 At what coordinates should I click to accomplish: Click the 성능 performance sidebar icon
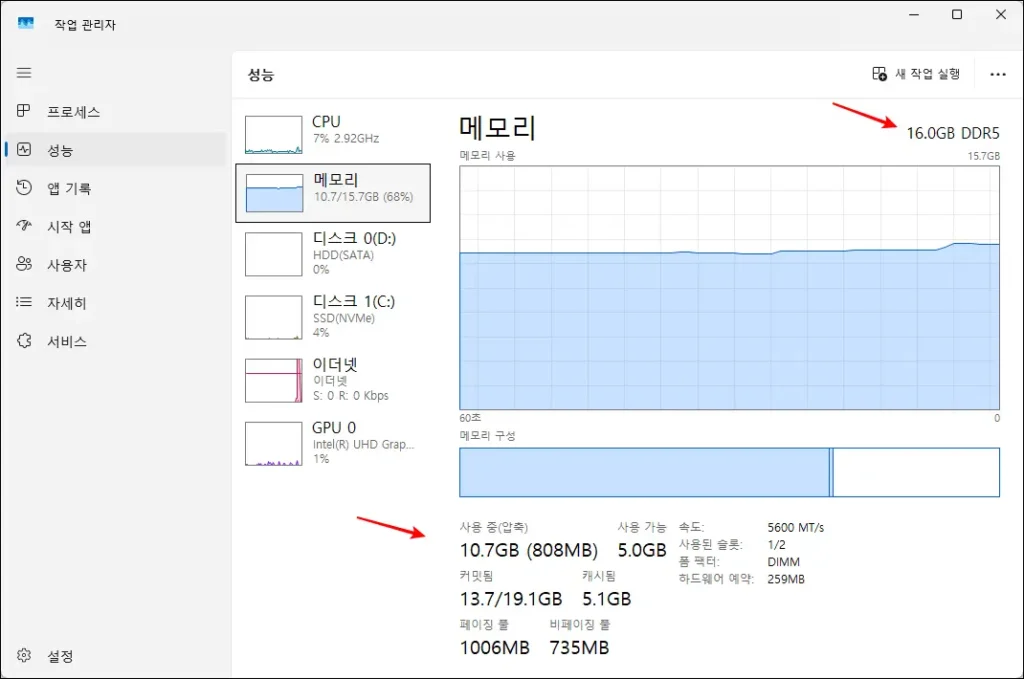coord(24,150)
